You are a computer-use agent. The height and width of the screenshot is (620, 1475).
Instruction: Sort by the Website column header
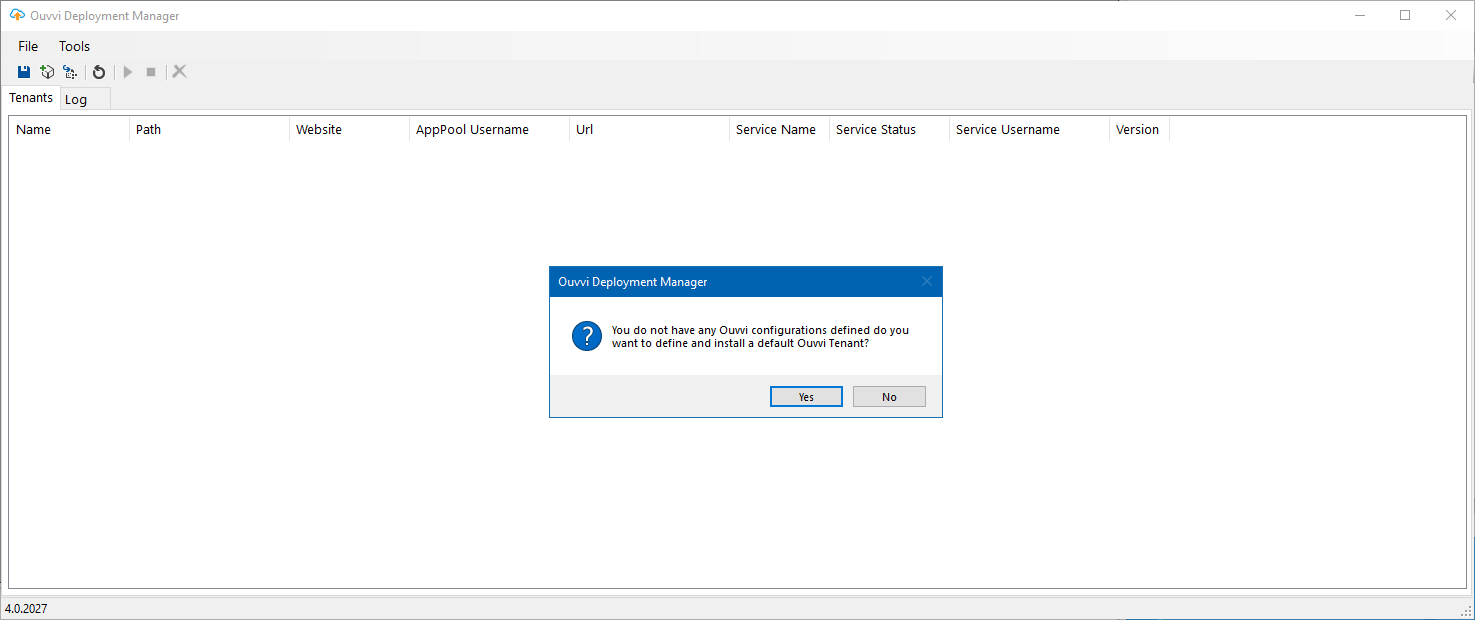[349, 129]
